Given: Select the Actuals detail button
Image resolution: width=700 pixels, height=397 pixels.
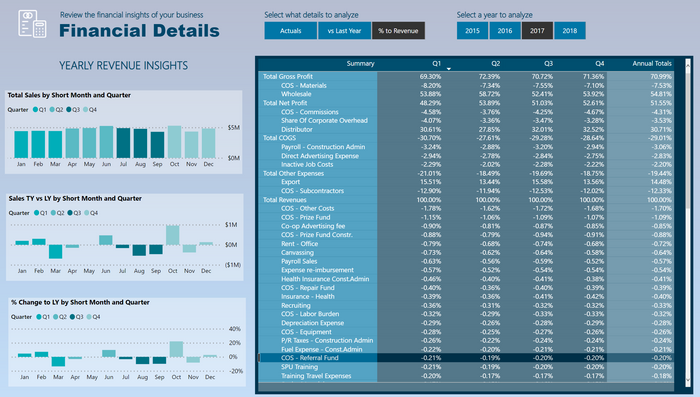Looking at the screenshot, I should tap(291, 31).
